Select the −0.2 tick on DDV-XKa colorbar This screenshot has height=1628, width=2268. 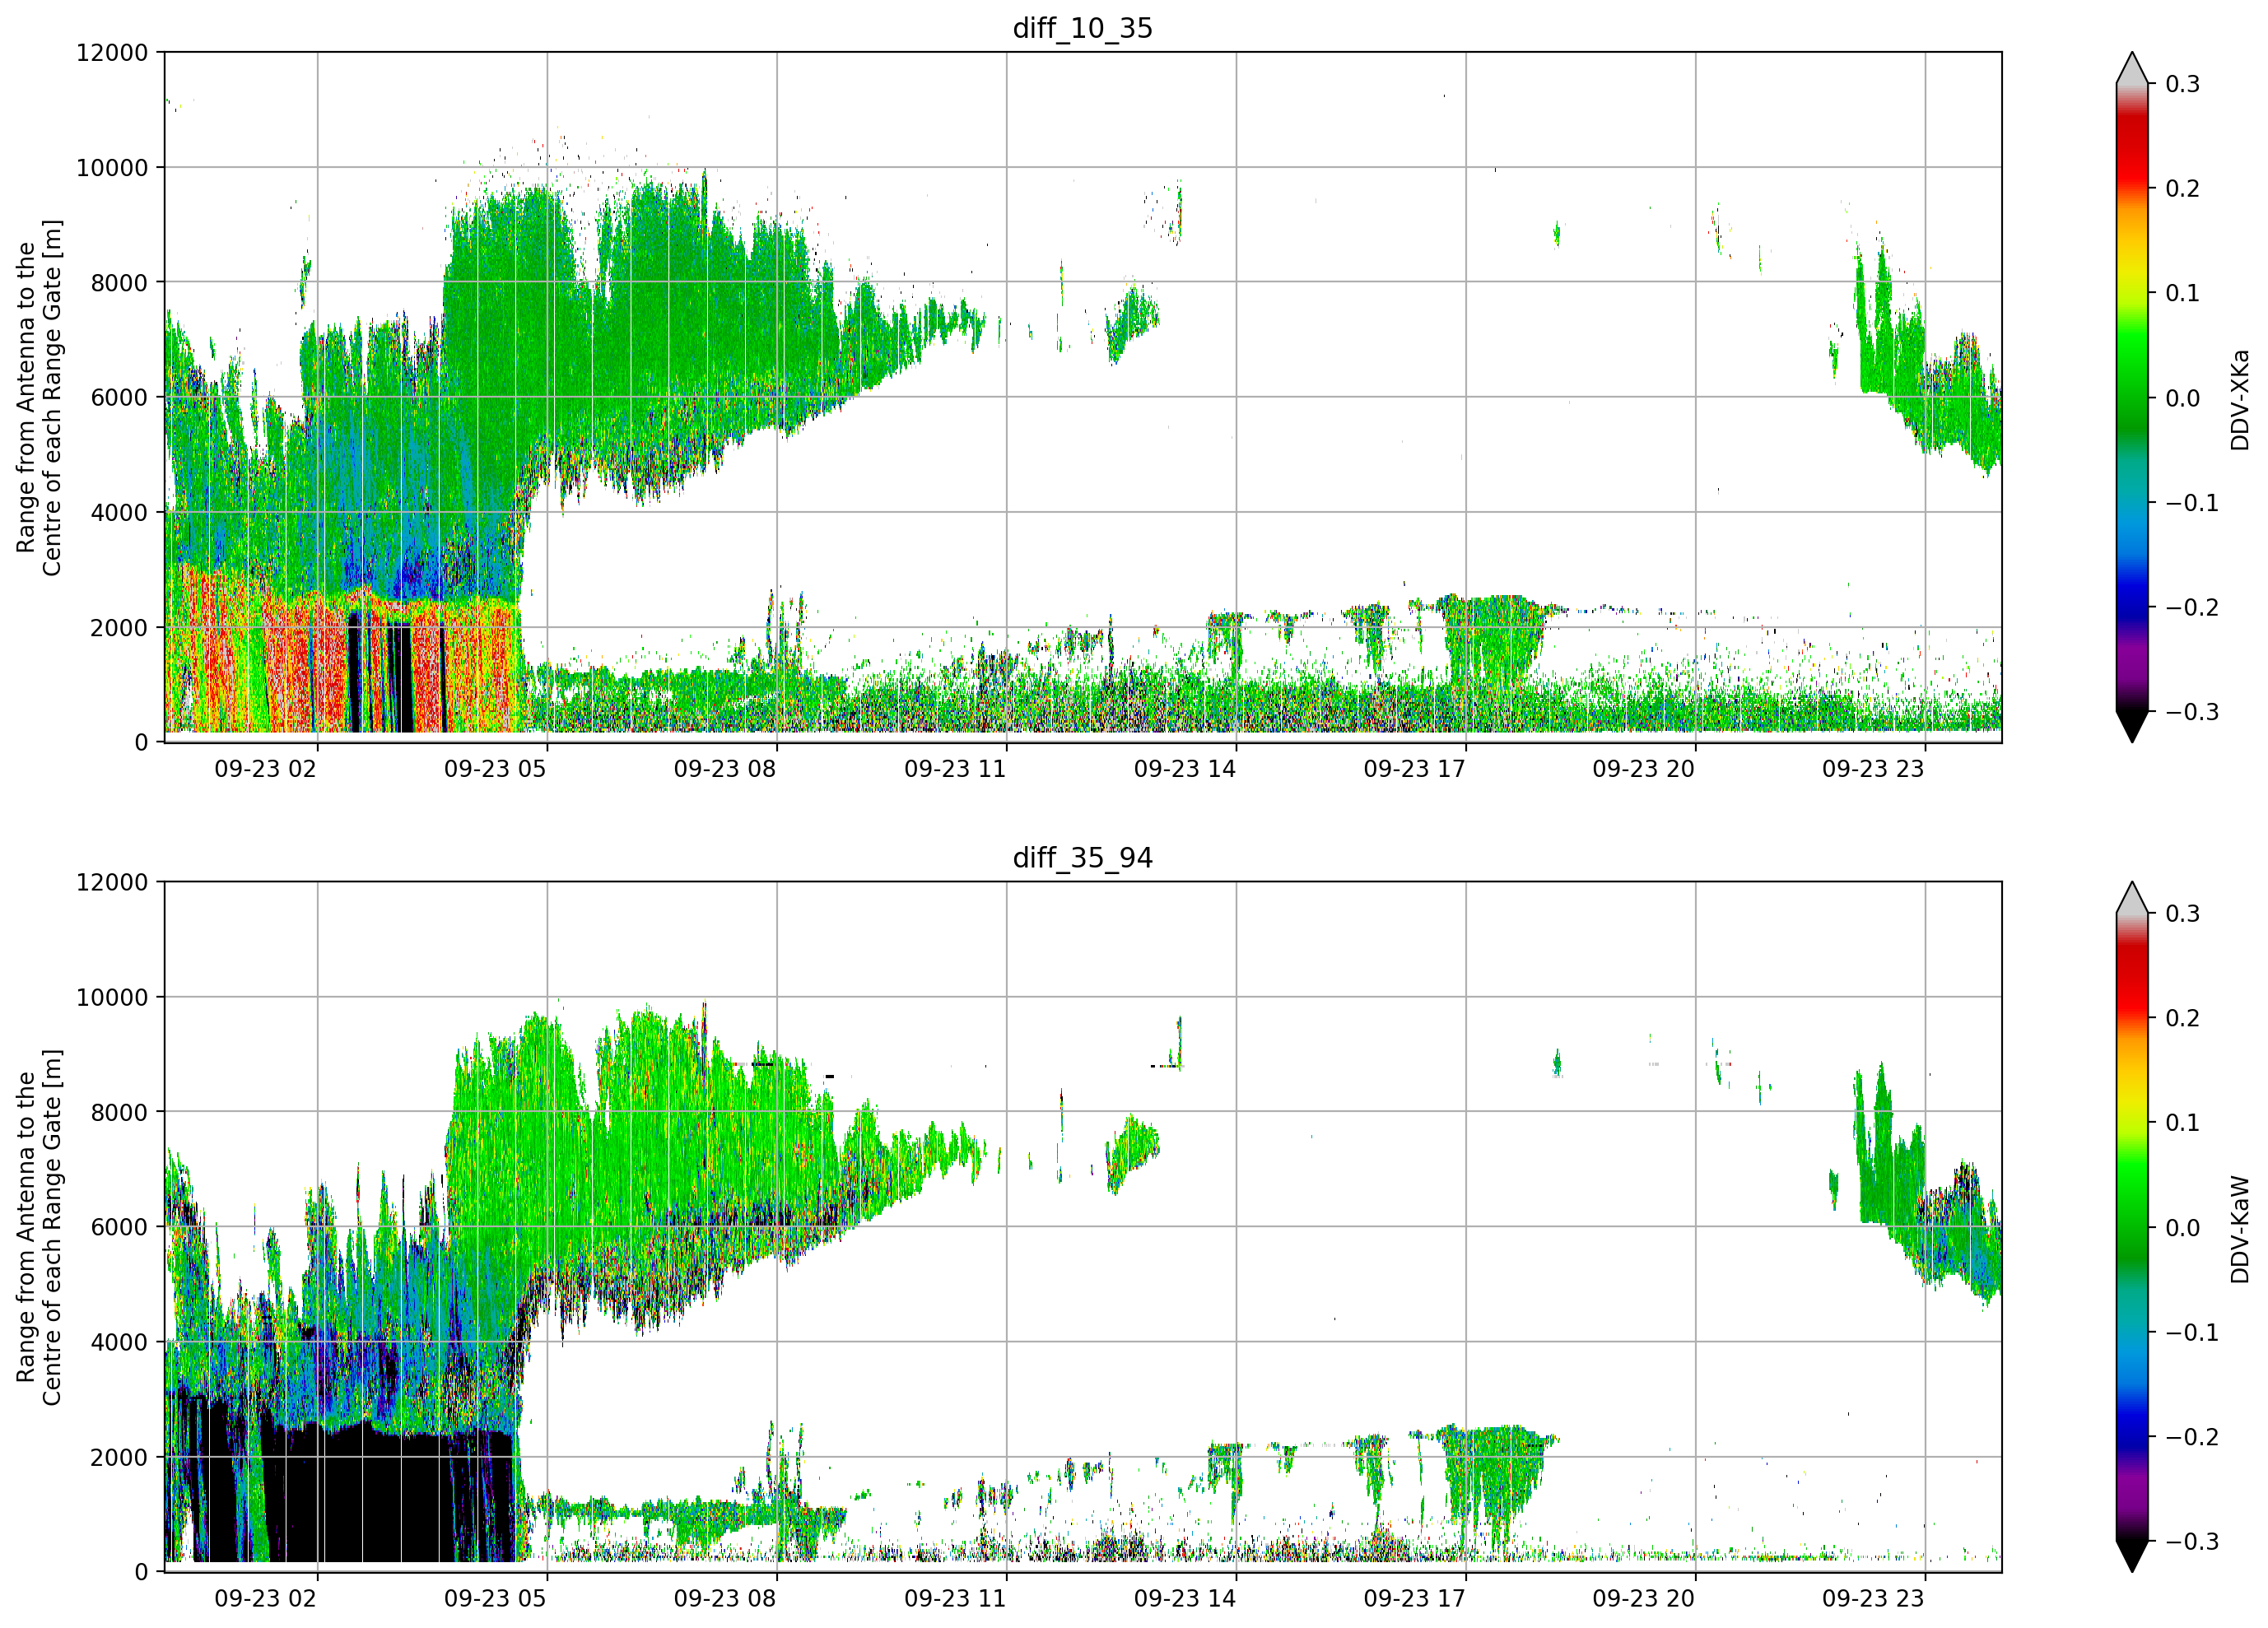pyautogui.click(x=2192, y=608)
